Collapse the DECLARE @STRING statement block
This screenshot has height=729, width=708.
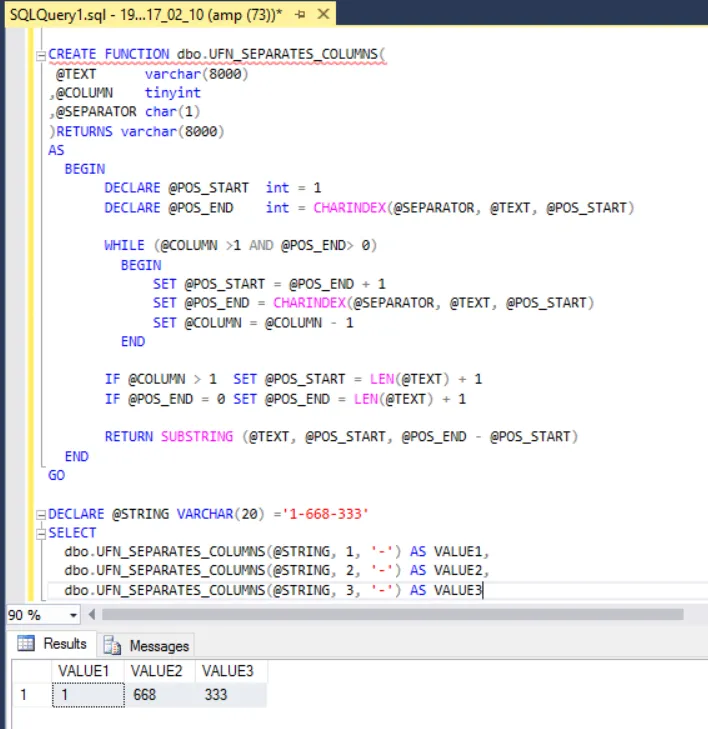[41, 515]
